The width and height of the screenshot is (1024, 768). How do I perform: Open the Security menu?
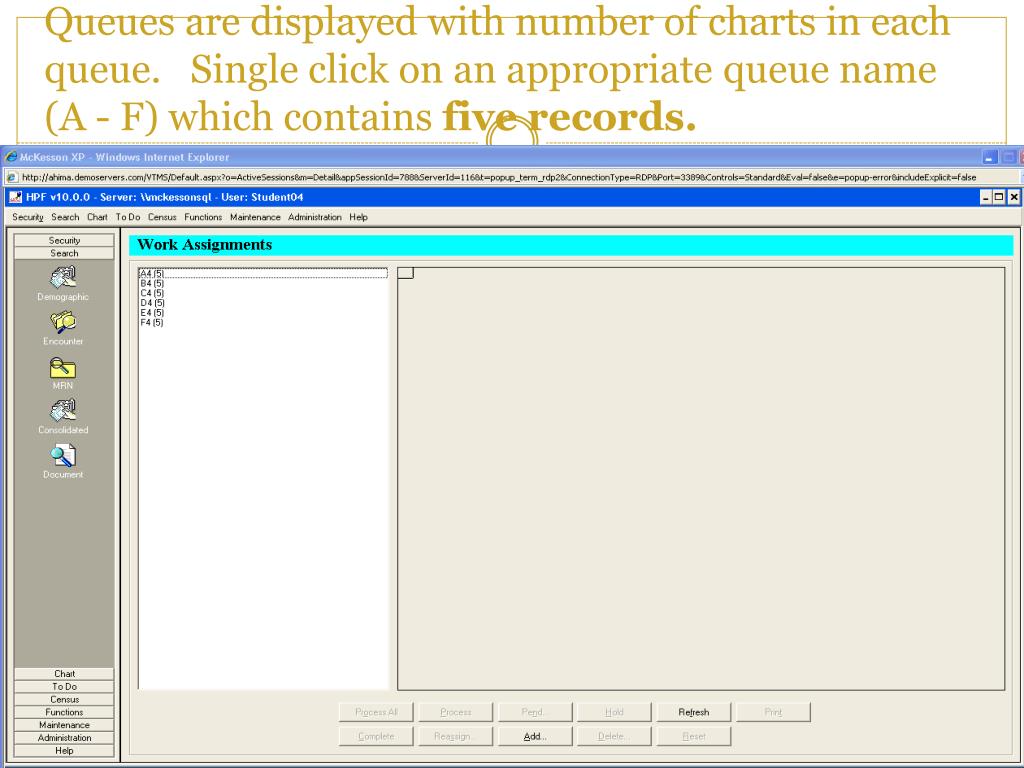click(27, 217)
